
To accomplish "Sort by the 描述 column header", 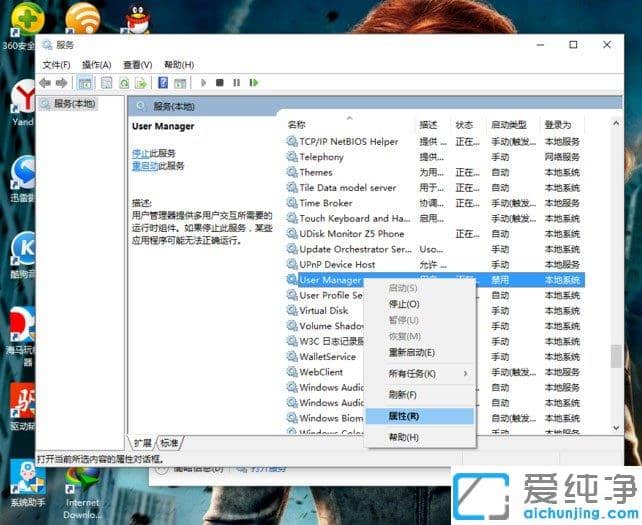I will tap(428, 124).
